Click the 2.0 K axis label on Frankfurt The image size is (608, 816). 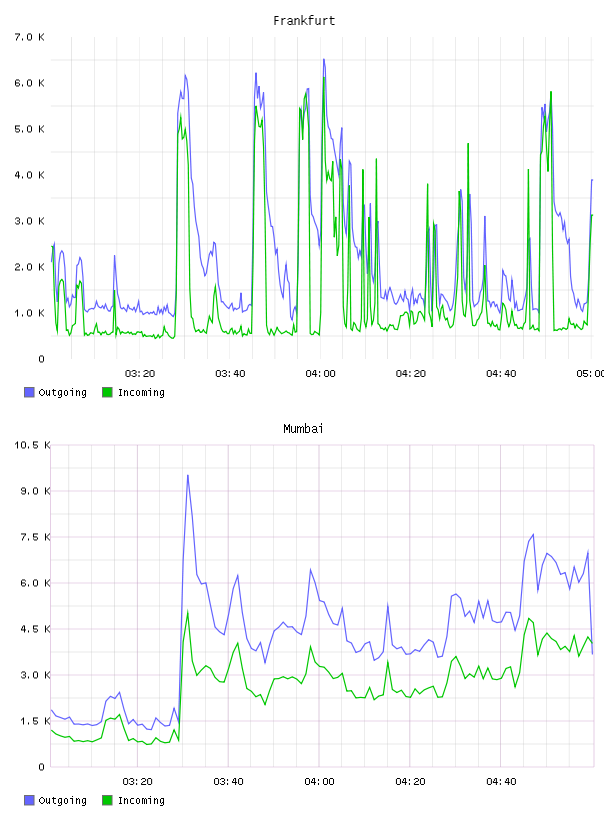click(x=30, y=267)
